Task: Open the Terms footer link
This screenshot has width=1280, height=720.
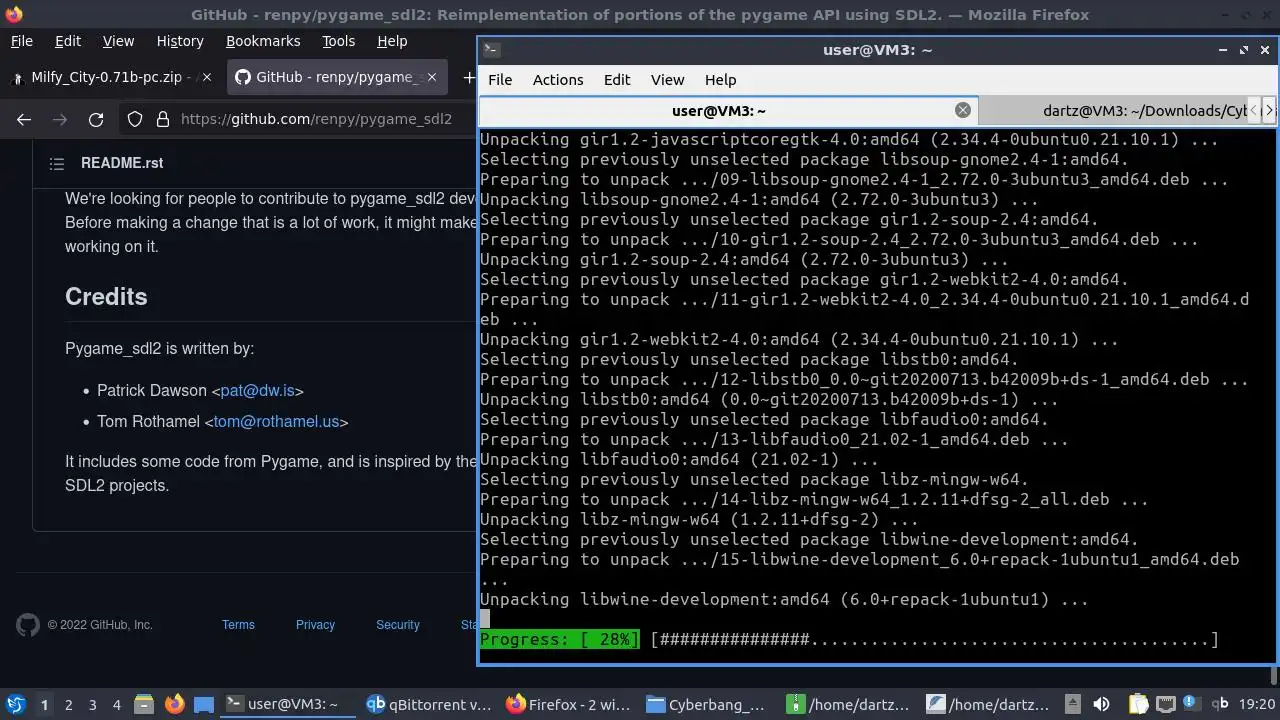Action: [238, 625]
